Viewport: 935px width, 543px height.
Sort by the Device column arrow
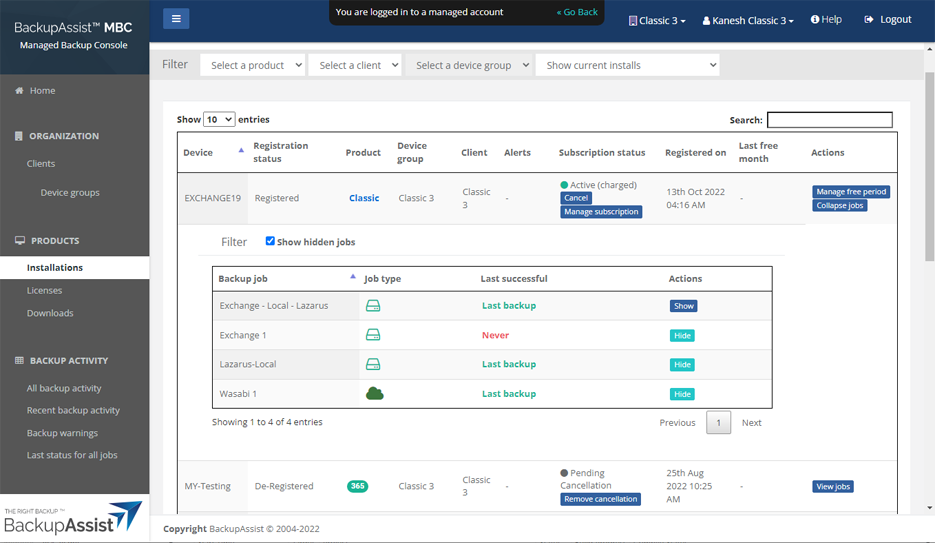click(x=241, y=150)
